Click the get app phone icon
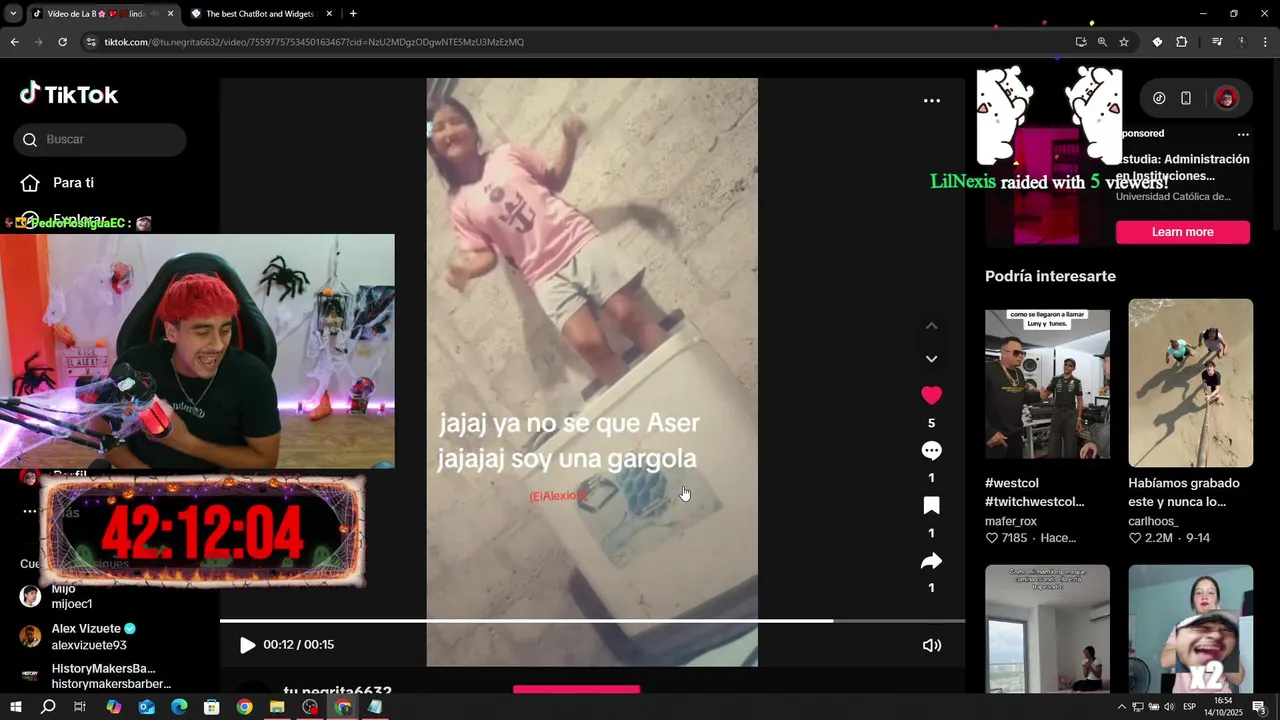Screen dimensions: 1280x720 click(x=1186, y=98)
